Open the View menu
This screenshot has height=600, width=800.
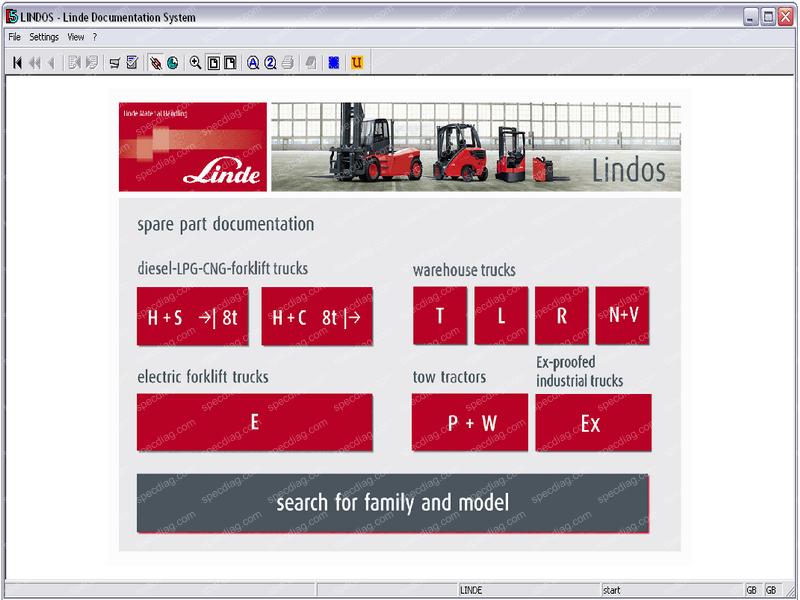click(x=76, y=37)
